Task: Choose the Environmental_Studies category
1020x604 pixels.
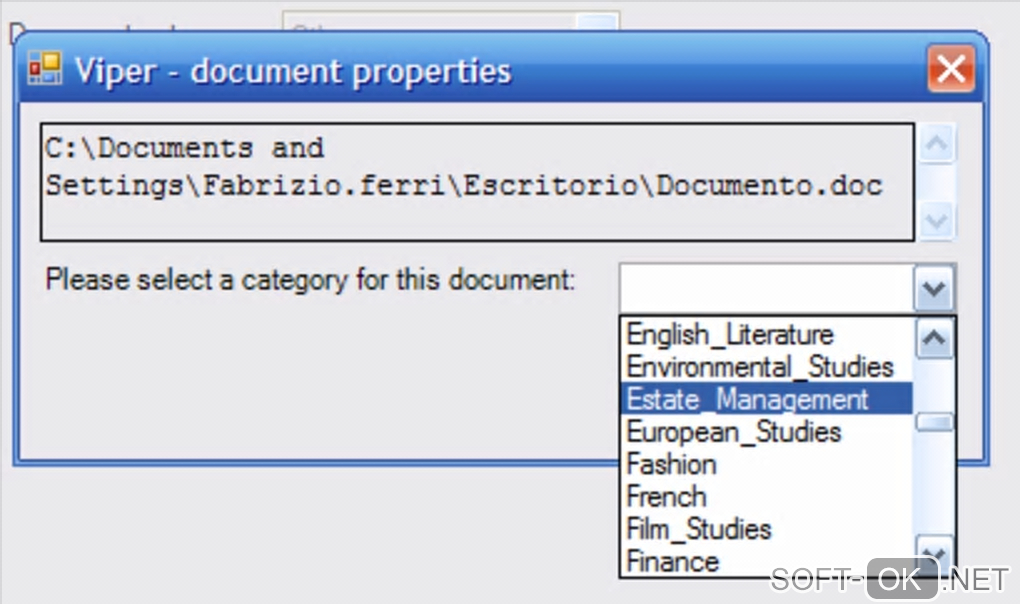Action: 760,366
